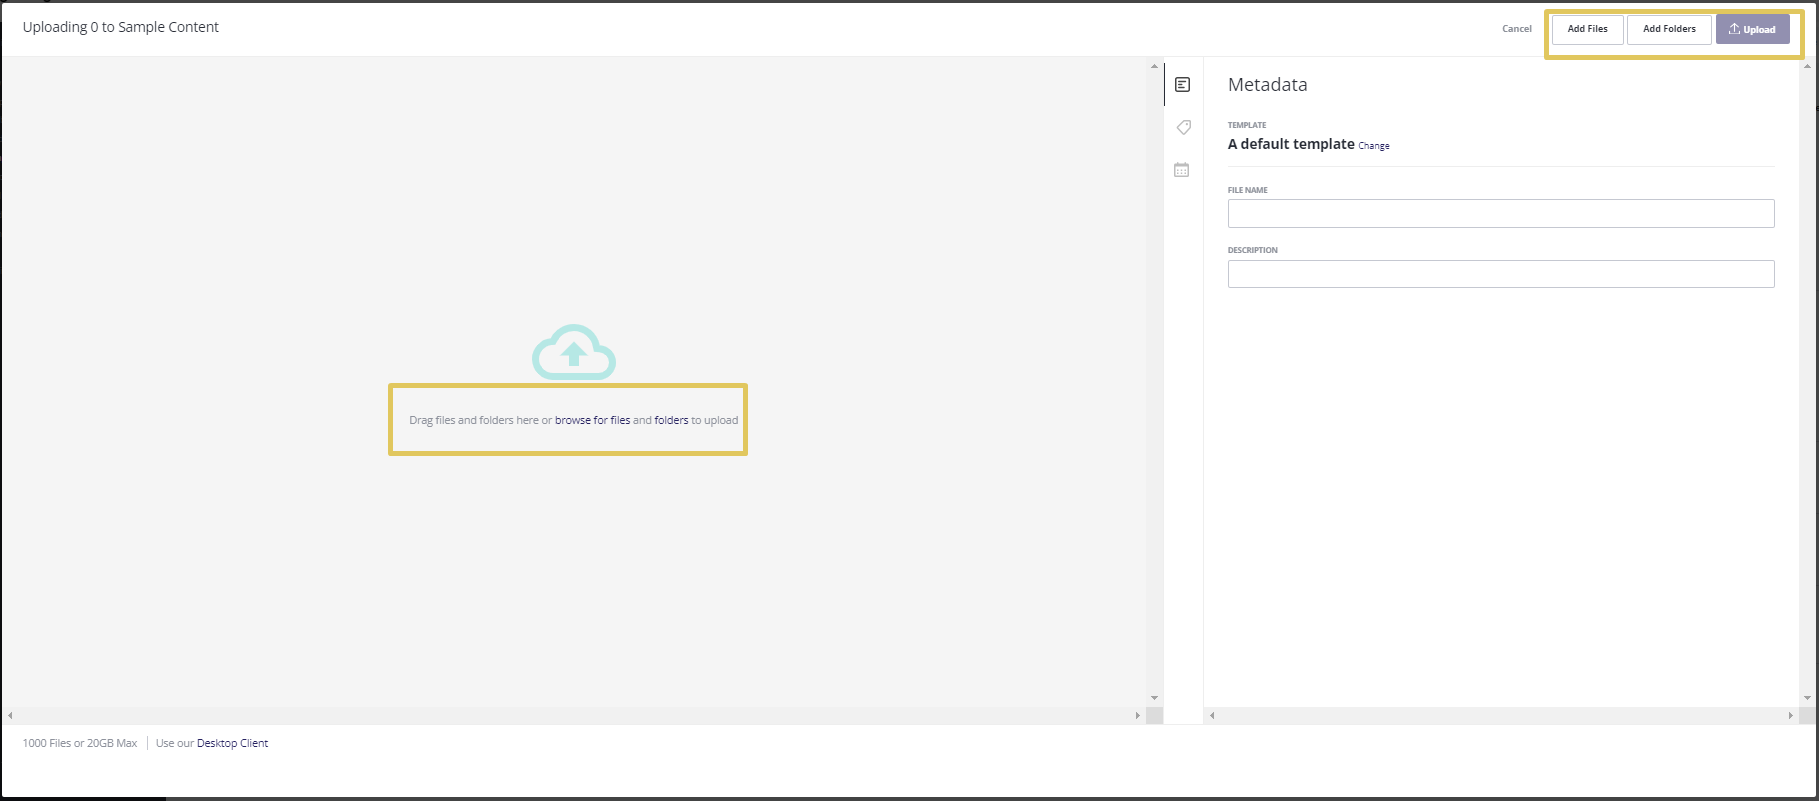
Task: Click 'Uploading 0 to Sample Content' title
Action: click(121, 27)
